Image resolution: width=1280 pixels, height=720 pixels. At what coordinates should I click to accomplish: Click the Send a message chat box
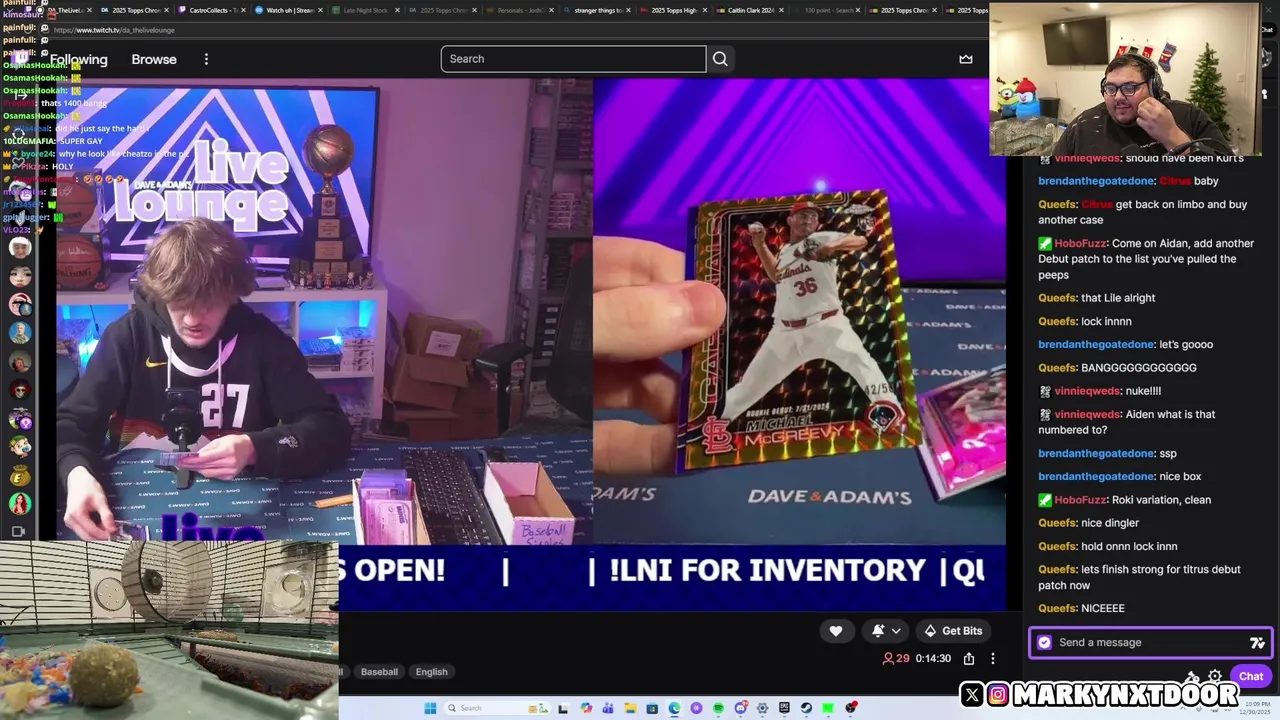pos(1150,642)
